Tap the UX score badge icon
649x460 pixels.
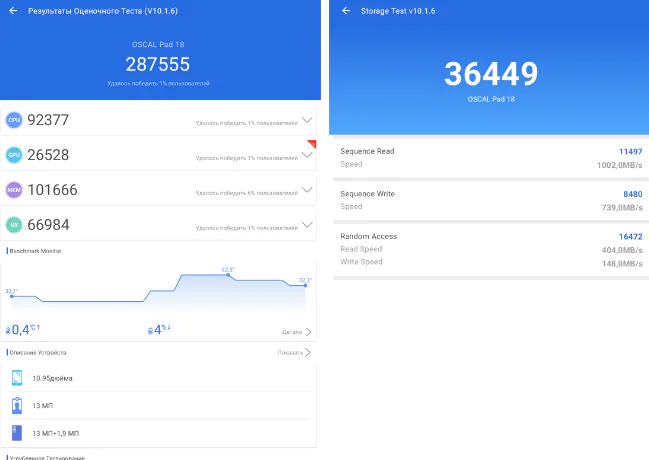[14, 225]
